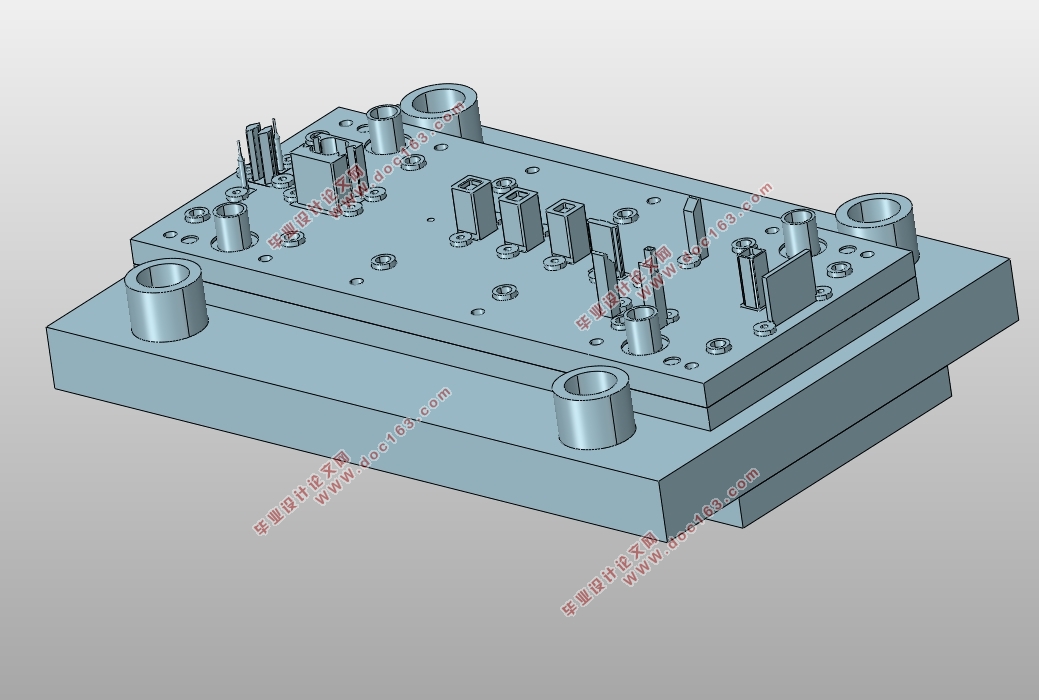Viewport: 1039px width, 700px height.
Task: Select the tall thin pins at rear-left corner
Action: point(261,154)
